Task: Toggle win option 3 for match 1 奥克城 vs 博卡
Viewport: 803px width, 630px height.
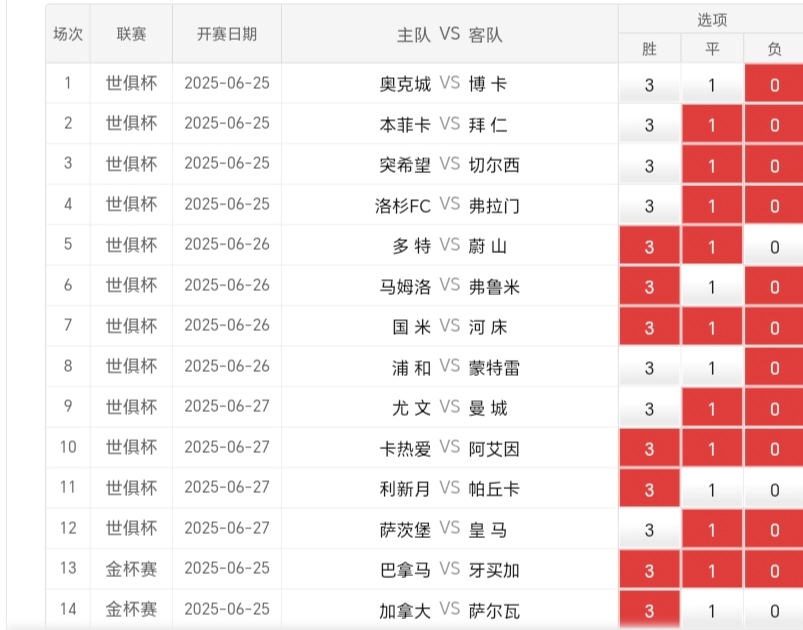Action: pyautogui.click(x=649, y=85)
